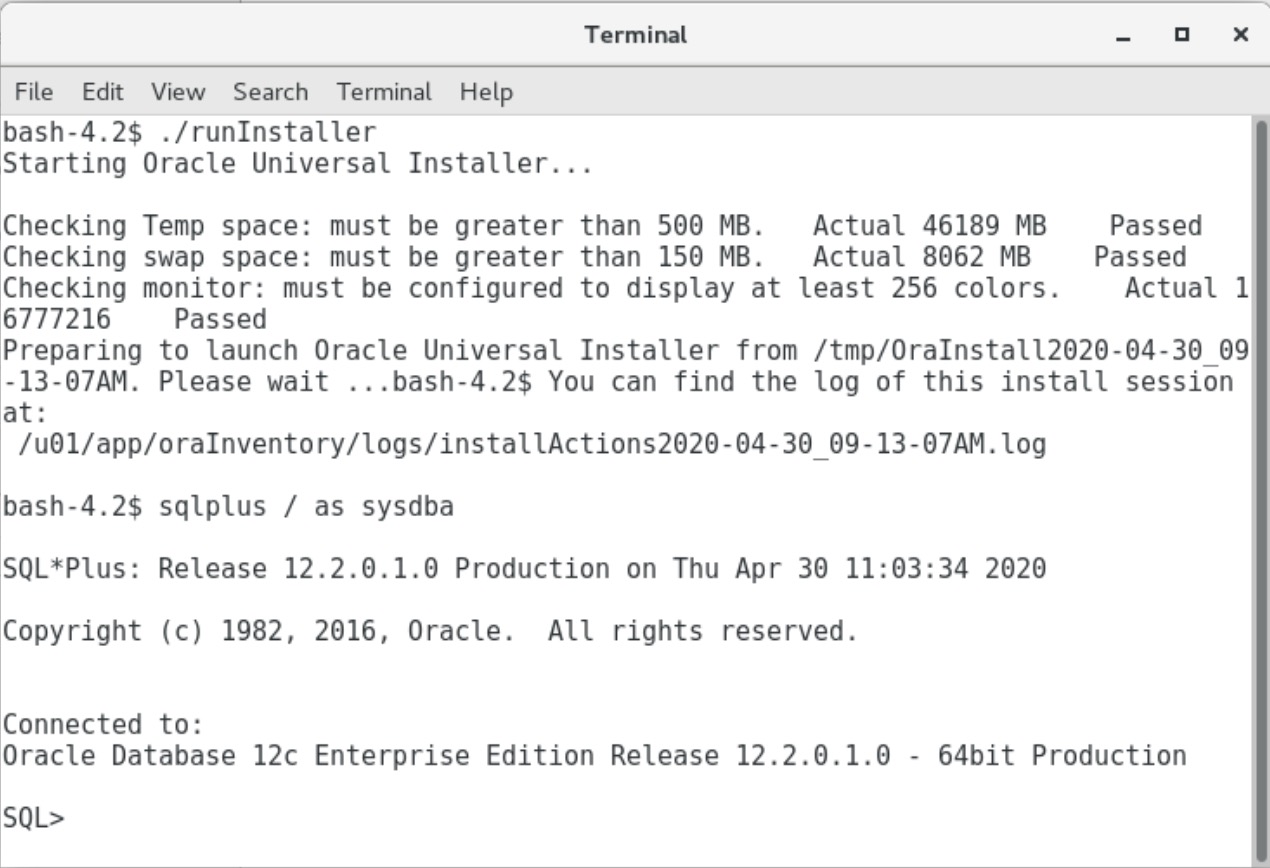Image resolution: width=1270 pixels, height=868 pixels.
Task: Click the SQL> prompt line
Action: [x=33, y=817]
